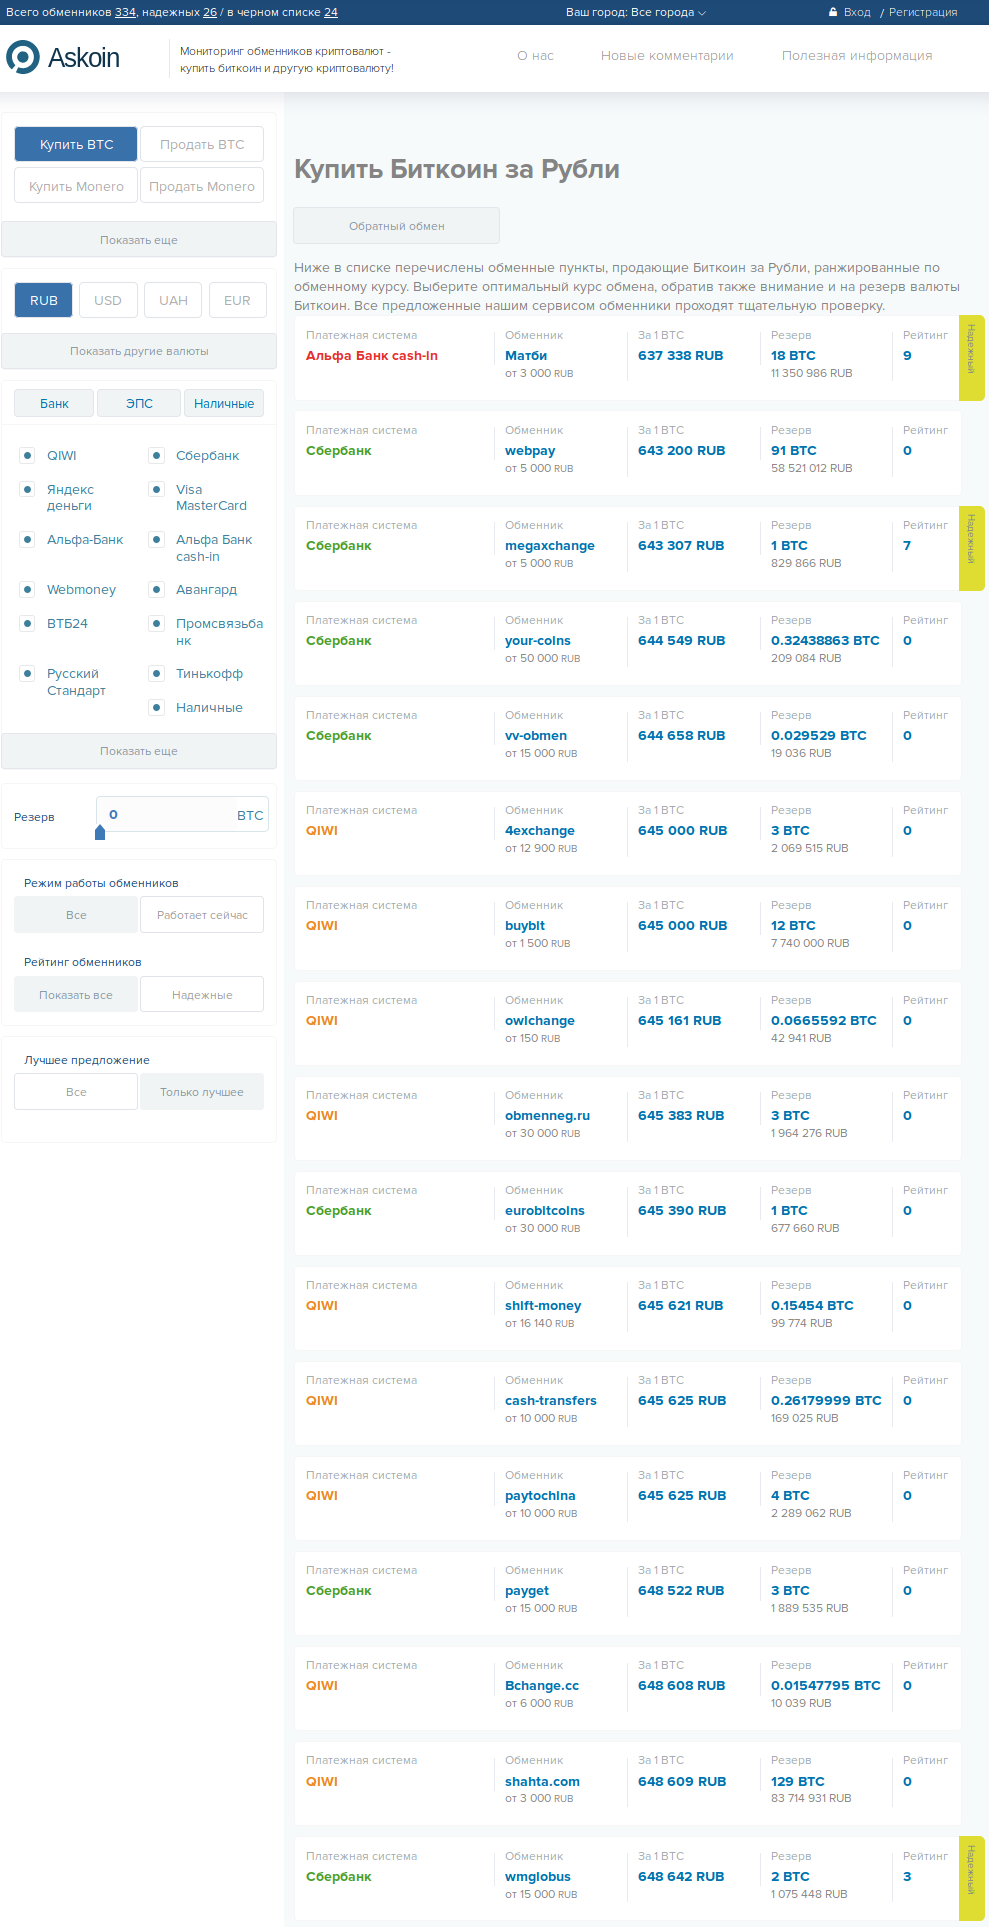
Task: Open the Матби exchanger
Action: (x=526, y=355)
